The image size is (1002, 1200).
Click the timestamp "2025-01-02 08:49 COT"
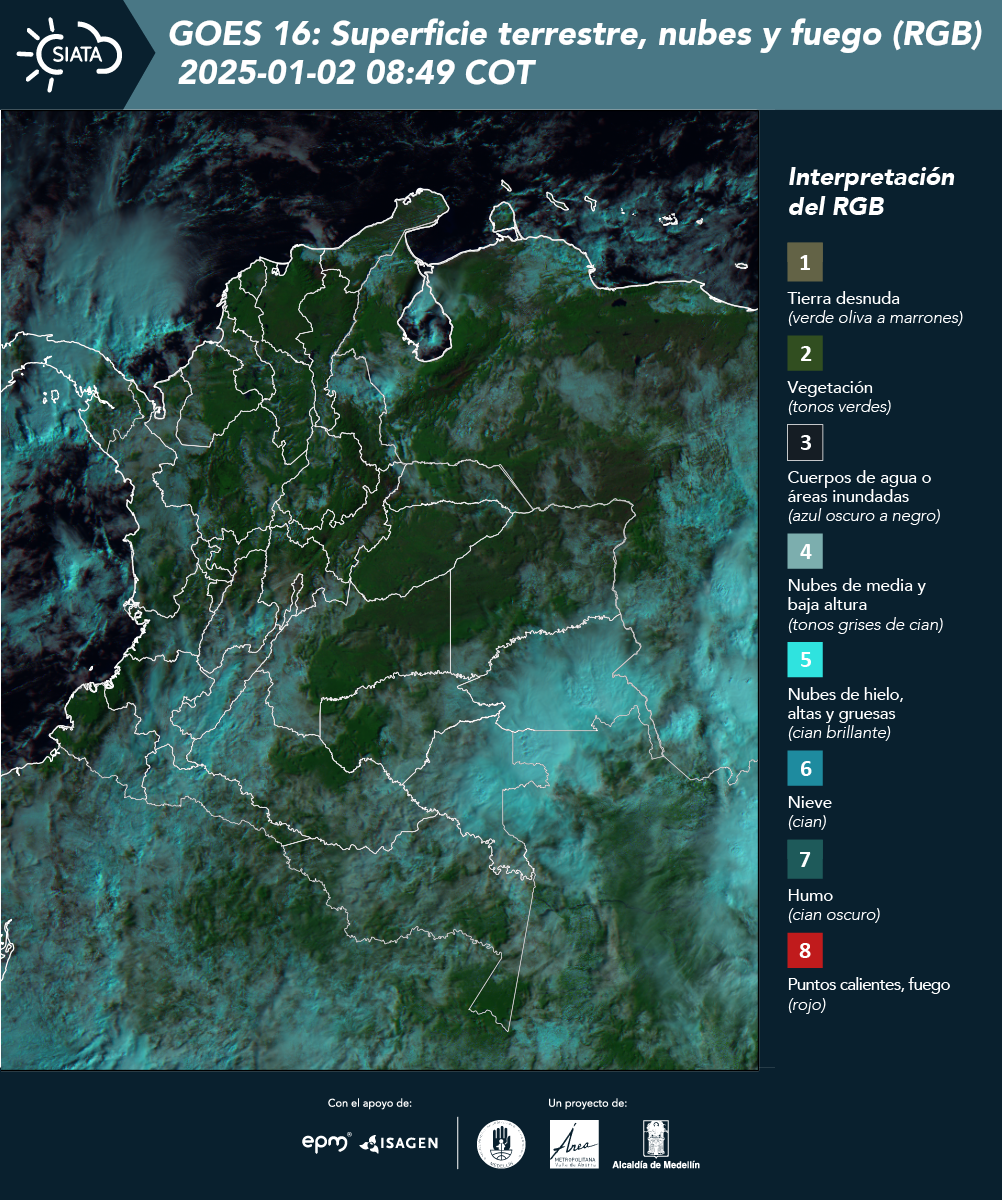[357, 74]
